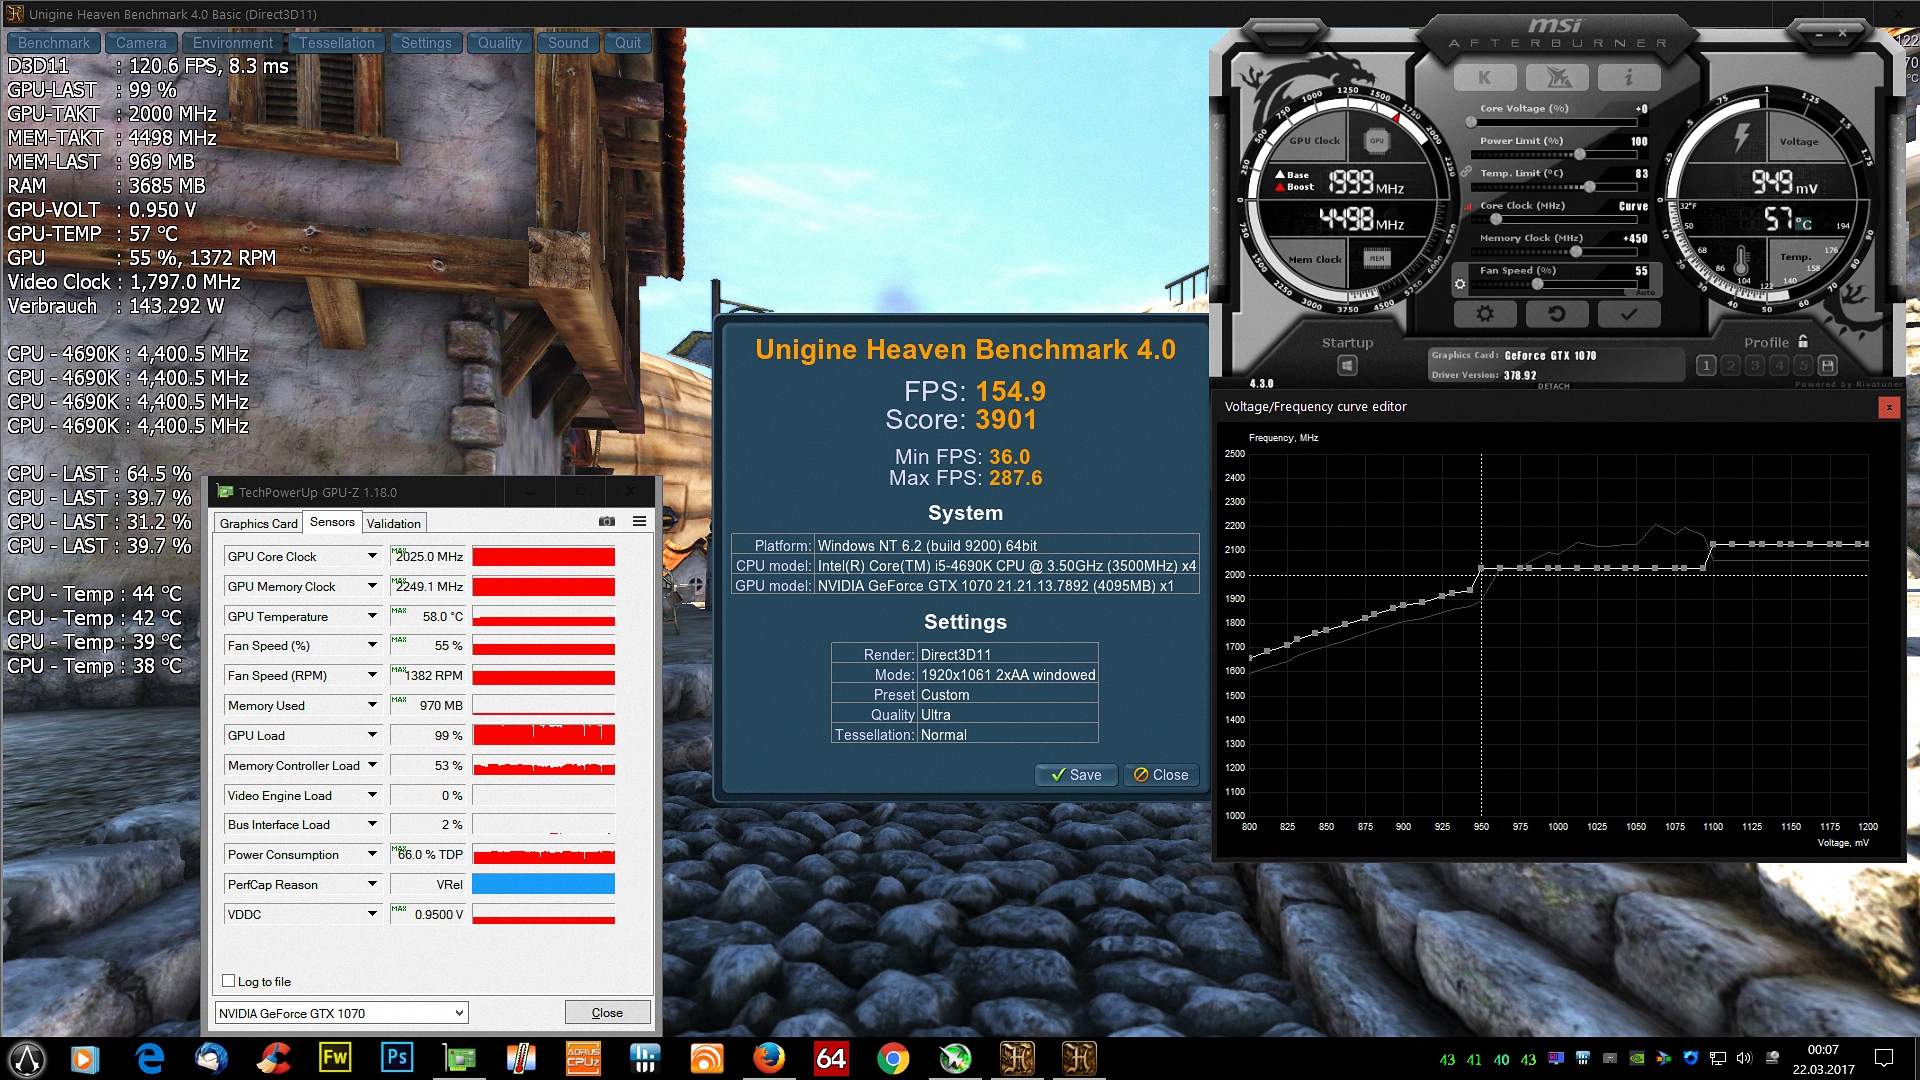
Task: Open Afterburner info (i) button
Action: point(1628,77)
